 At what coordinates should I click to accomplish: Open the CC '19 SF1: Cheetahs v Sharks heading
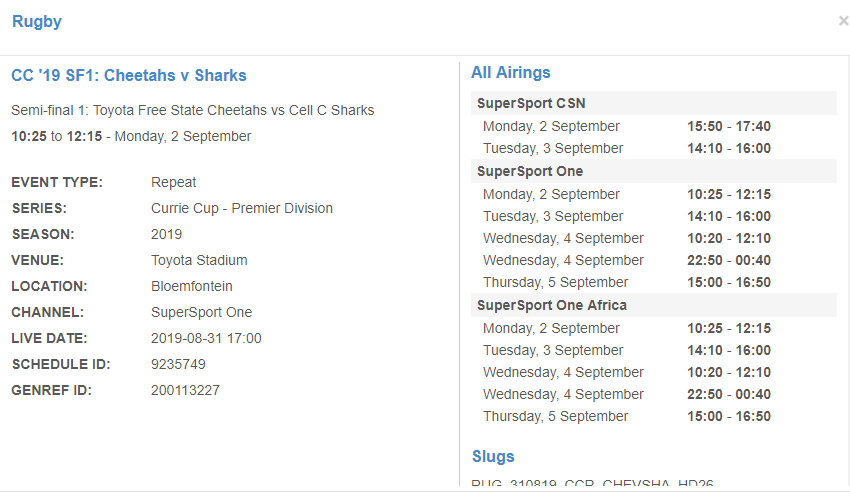coord(129,75)
